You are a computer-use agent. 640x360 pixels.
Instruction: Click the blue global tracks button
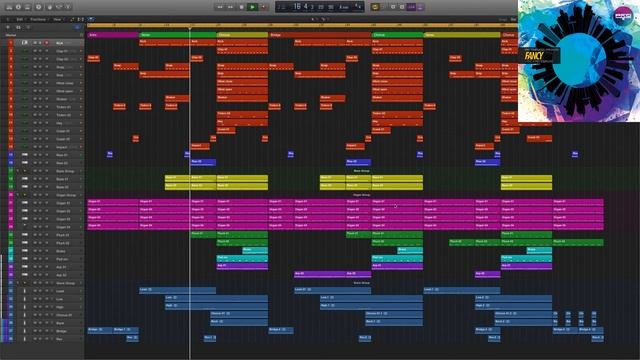coord(77,27)
